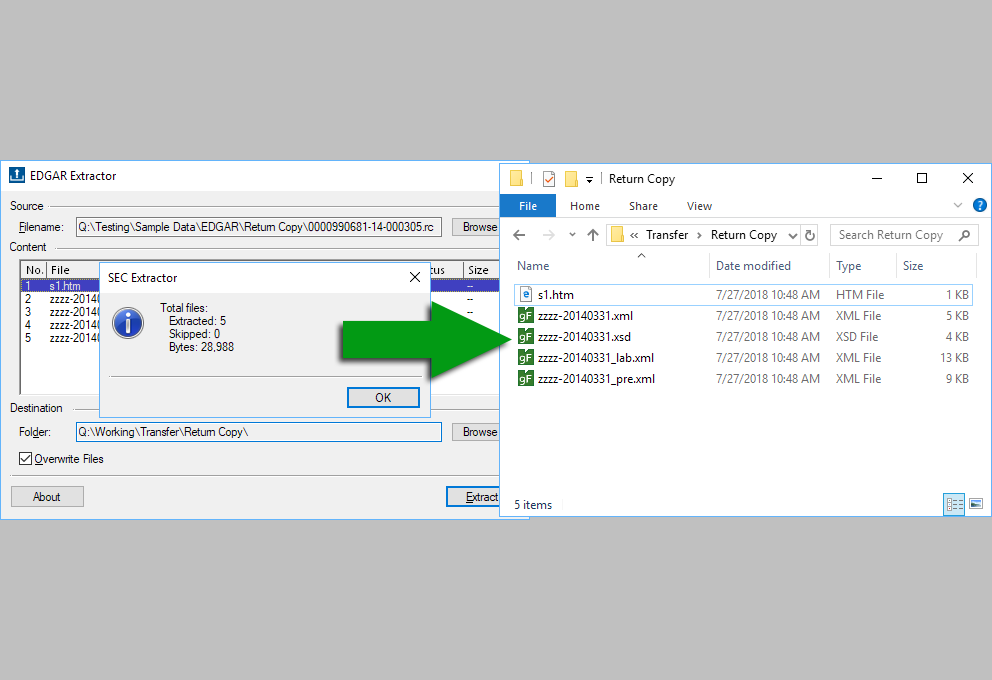The height and width of the screenshot is (680, 992).
Task: Select row number 5 in EDGAR content list
Action: pos(61,338)
